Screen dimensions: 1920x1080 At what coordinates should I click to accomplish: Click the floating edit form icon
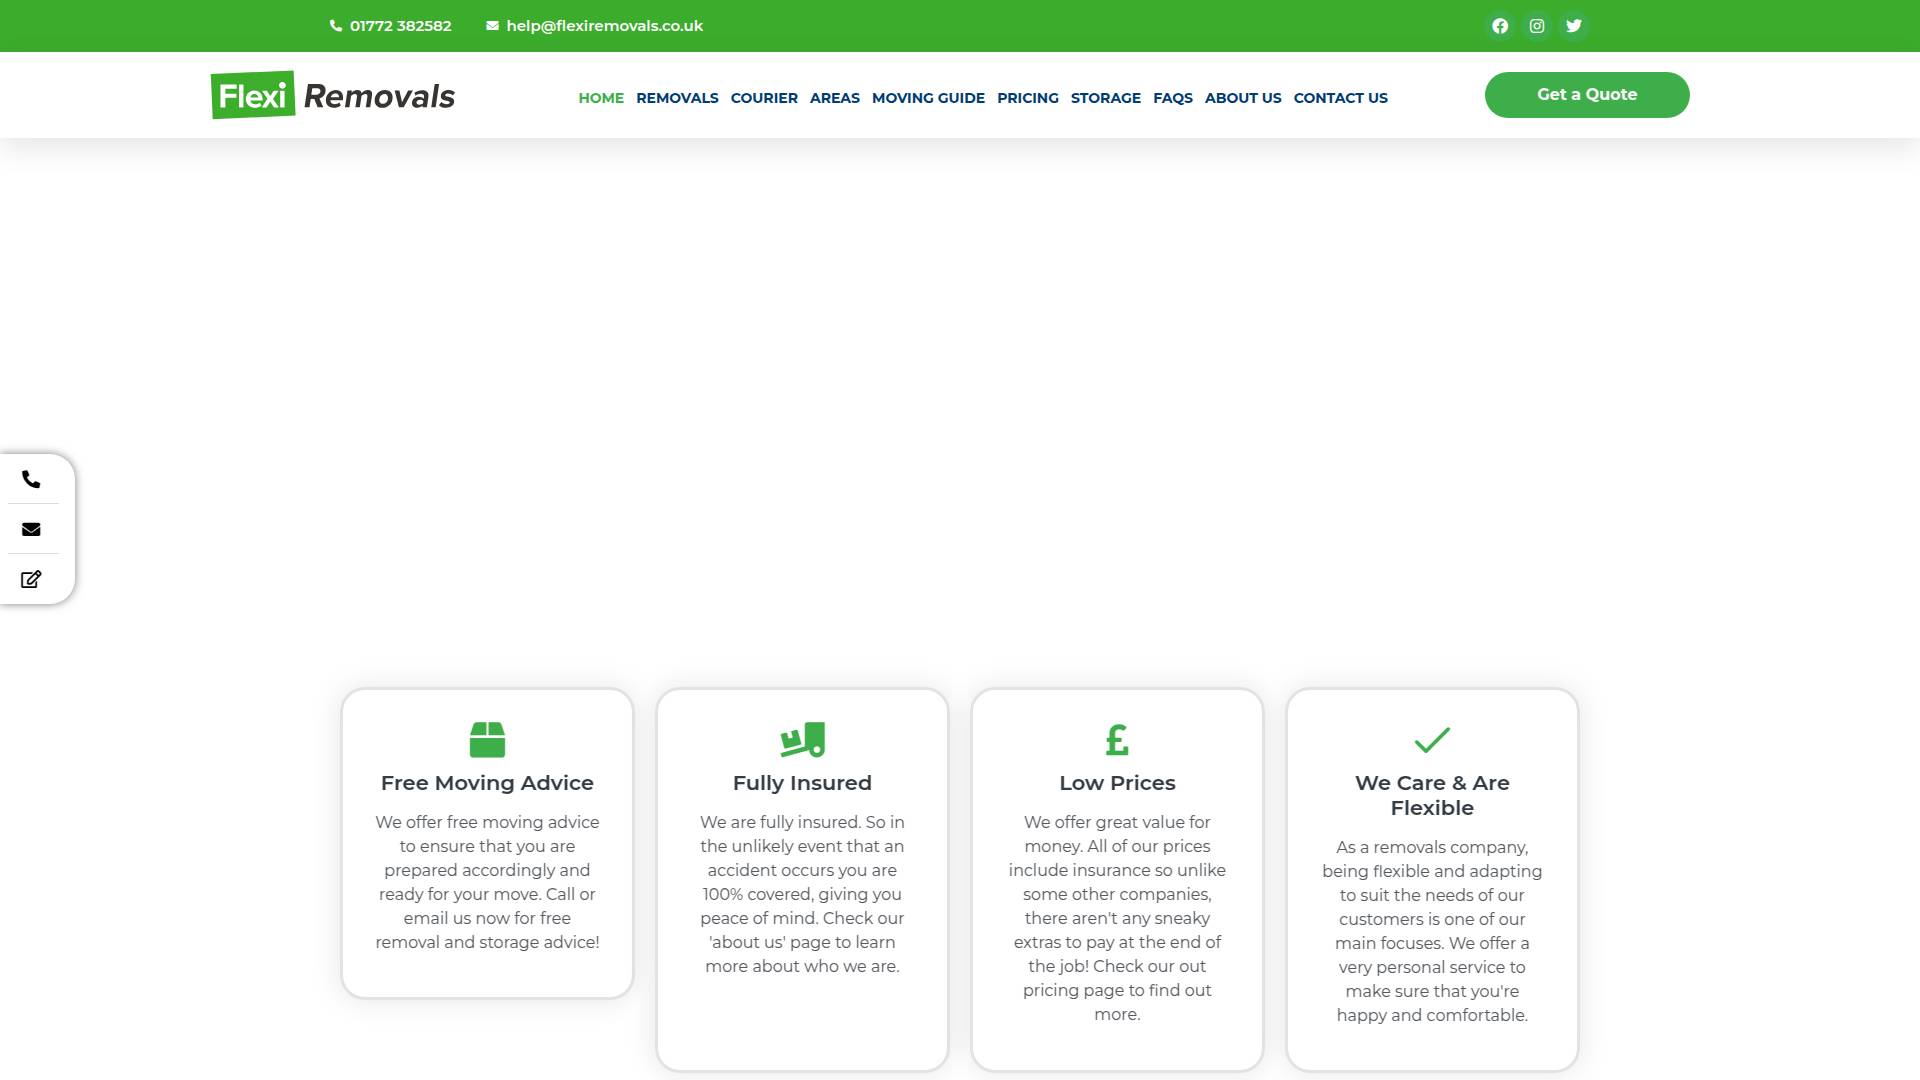(x=31, y=580)
